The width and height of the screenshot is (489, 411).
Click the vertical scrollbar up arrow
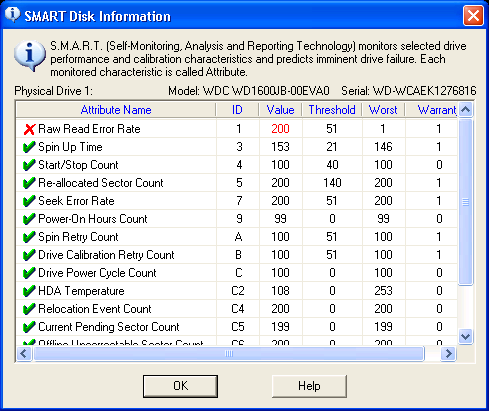[465, 109]
